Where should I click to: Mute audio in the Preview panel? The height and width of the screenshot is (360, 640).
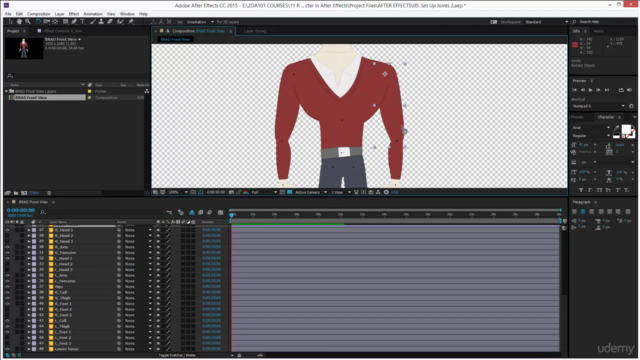click(x=629, y=90)
